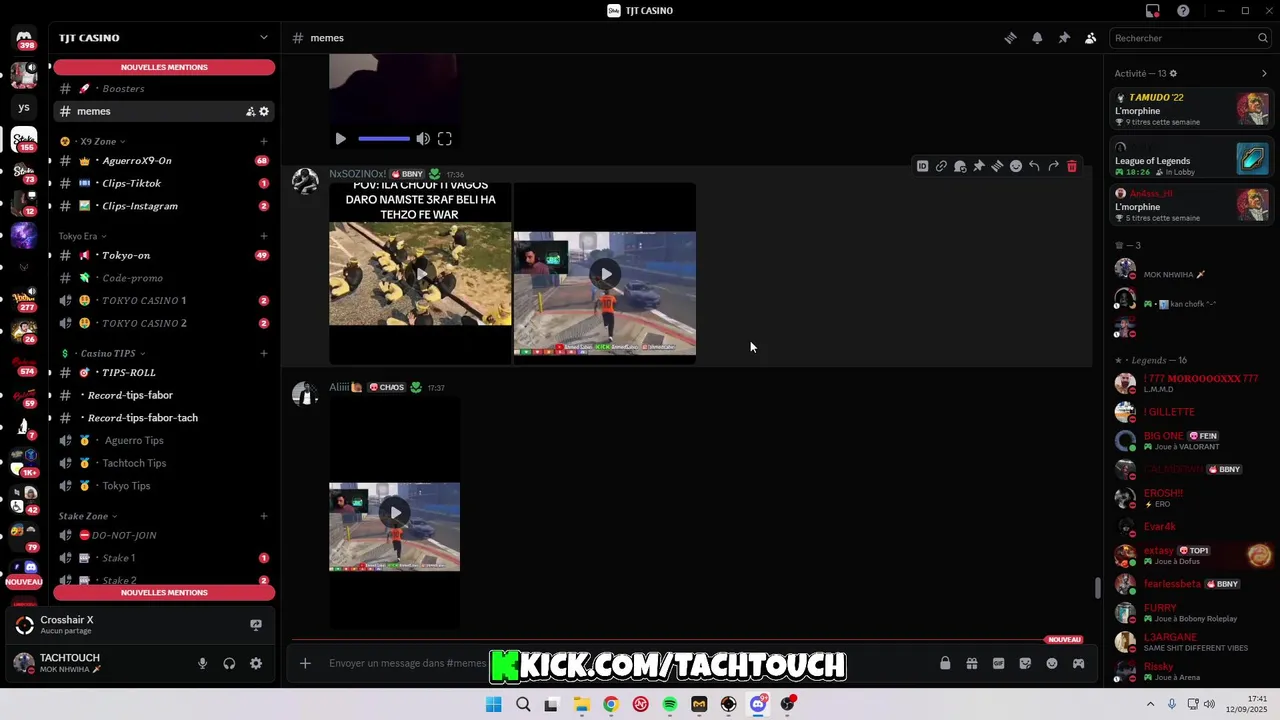Screen dimensions: 1280x720
Task: Play NxSOZINOx's second video thumbnail
Action: tap(605, 274)
